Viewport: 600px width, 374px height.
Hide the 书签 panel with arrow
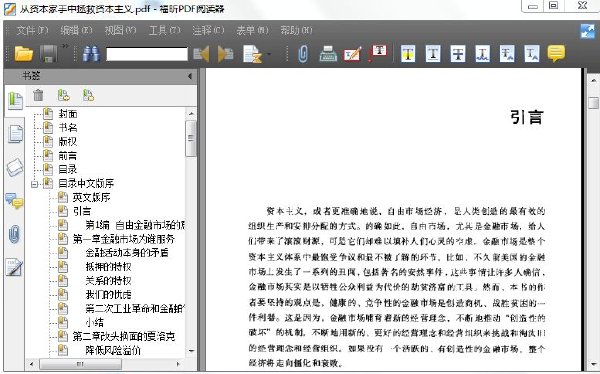[x=190, y=76]
